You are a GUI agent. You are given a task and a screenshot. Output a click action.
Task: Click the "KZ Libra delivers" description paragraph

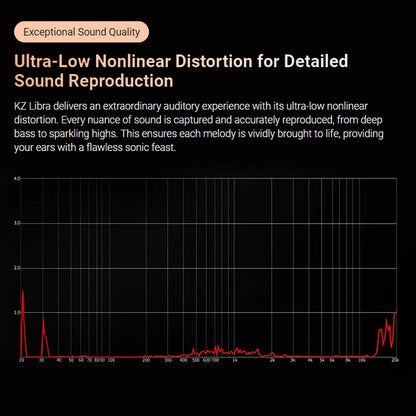(199, 127)
